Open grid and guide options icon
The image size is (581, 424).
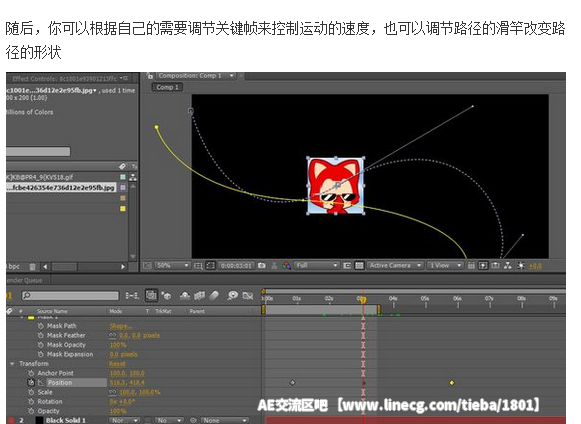(199, 266)
